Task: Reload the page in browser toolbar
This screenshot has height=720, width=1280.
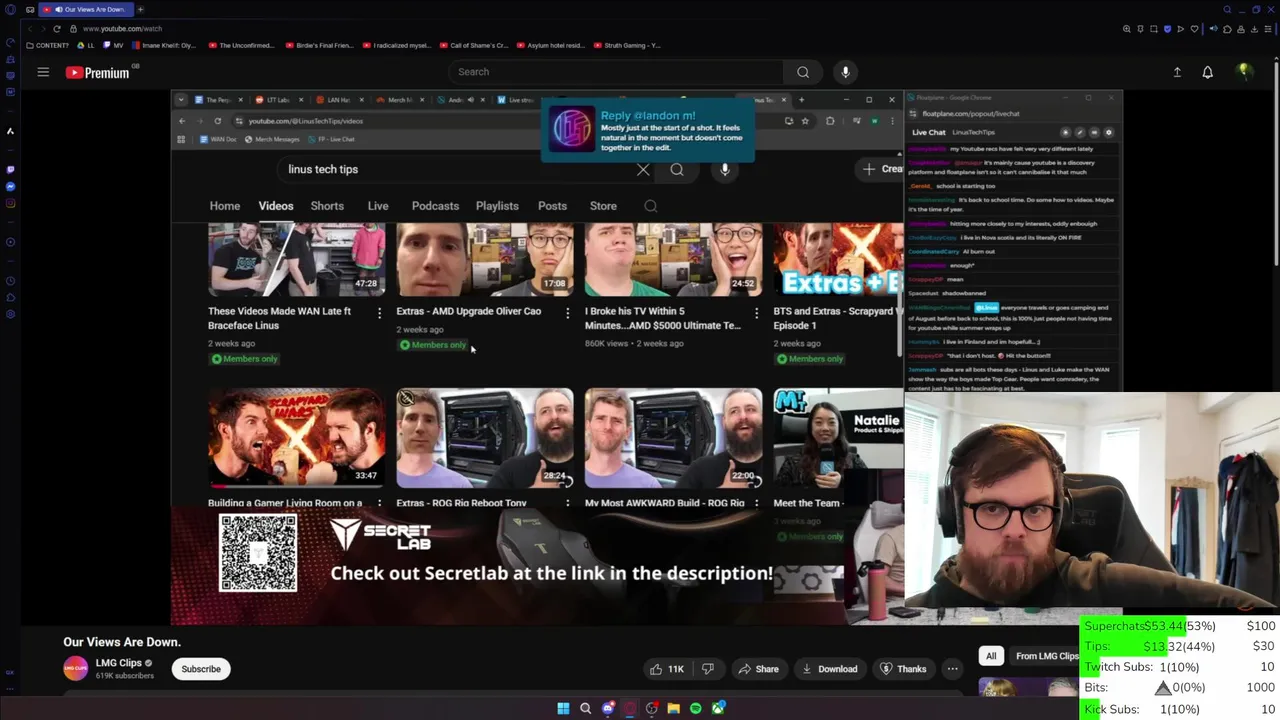Action: pos(56,28)
